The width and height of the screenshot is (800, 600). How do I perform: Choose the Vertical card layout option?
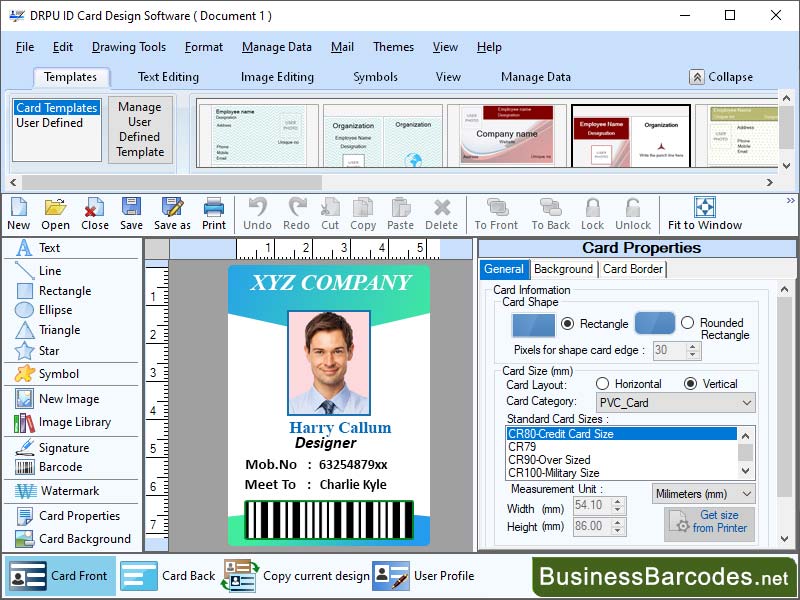click(x=690, y=384)
